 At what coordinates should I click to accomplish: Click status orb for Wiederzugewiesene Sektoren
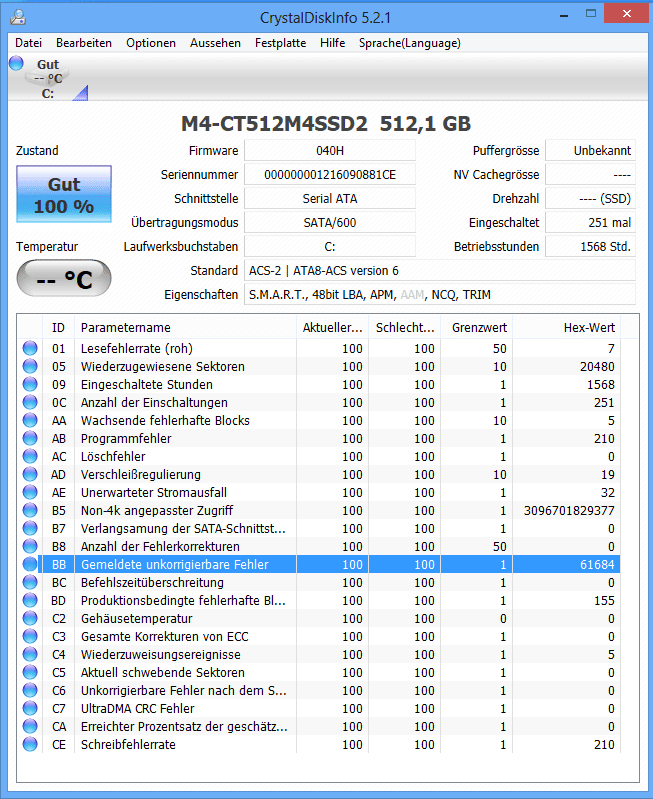[x=30, y=366]
